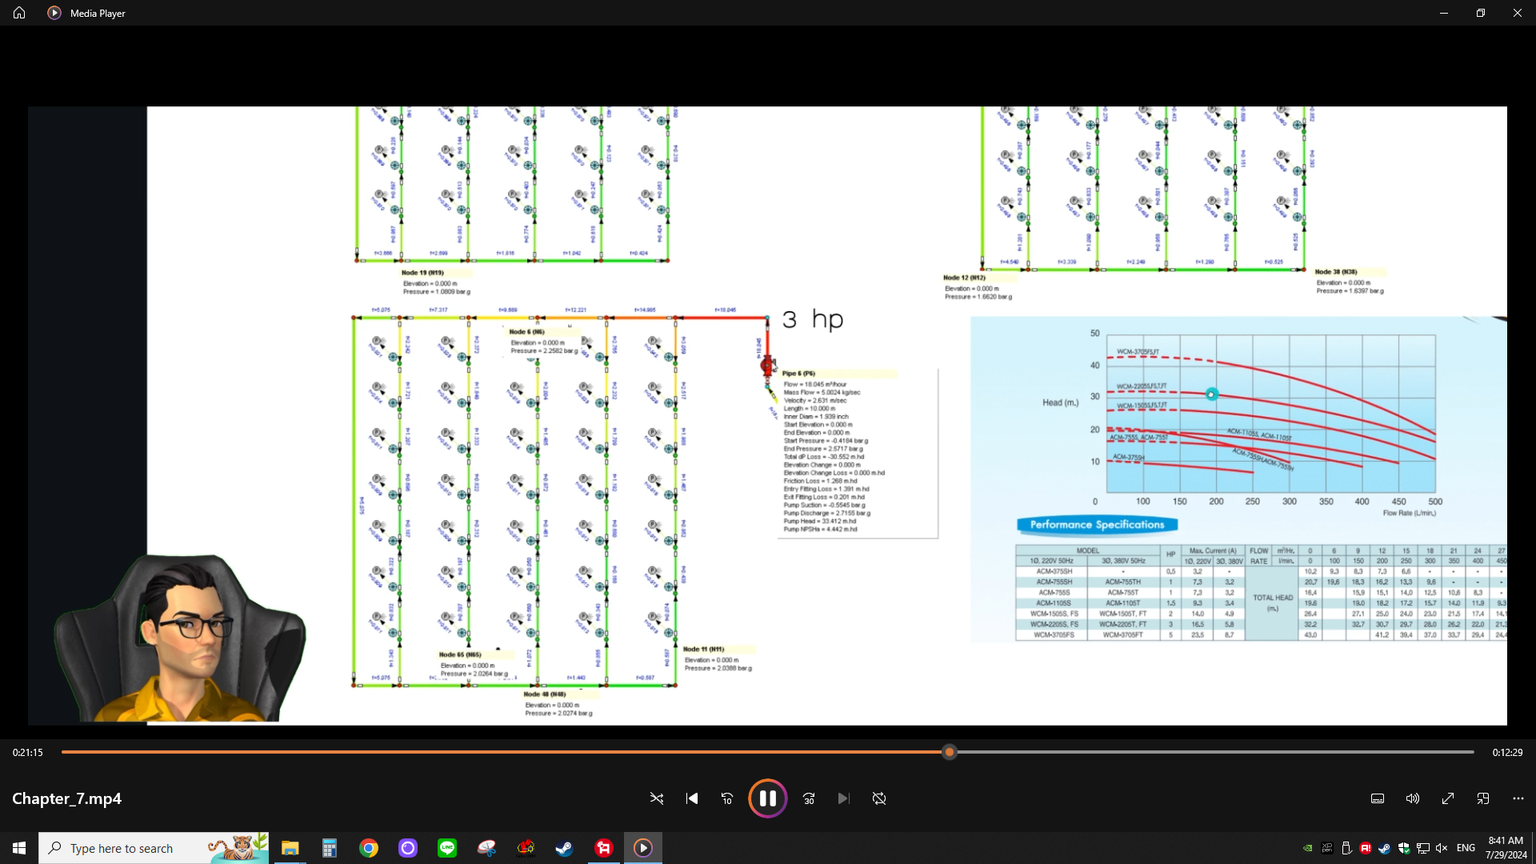1536x864 pixels.
Task: Launch Google Chrome from taskbar
Action: tap(369, 848)
